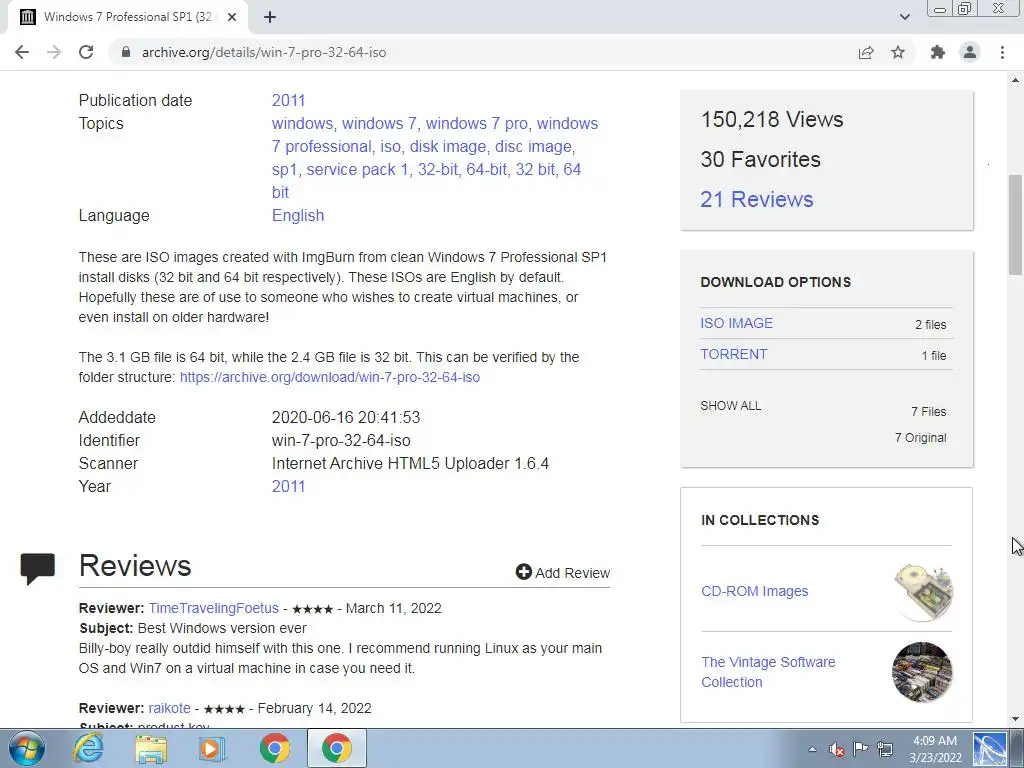Click the CD-ROM Images thumbnail
This screenshot has width=1024, height=768.
(x=922, y=592)
